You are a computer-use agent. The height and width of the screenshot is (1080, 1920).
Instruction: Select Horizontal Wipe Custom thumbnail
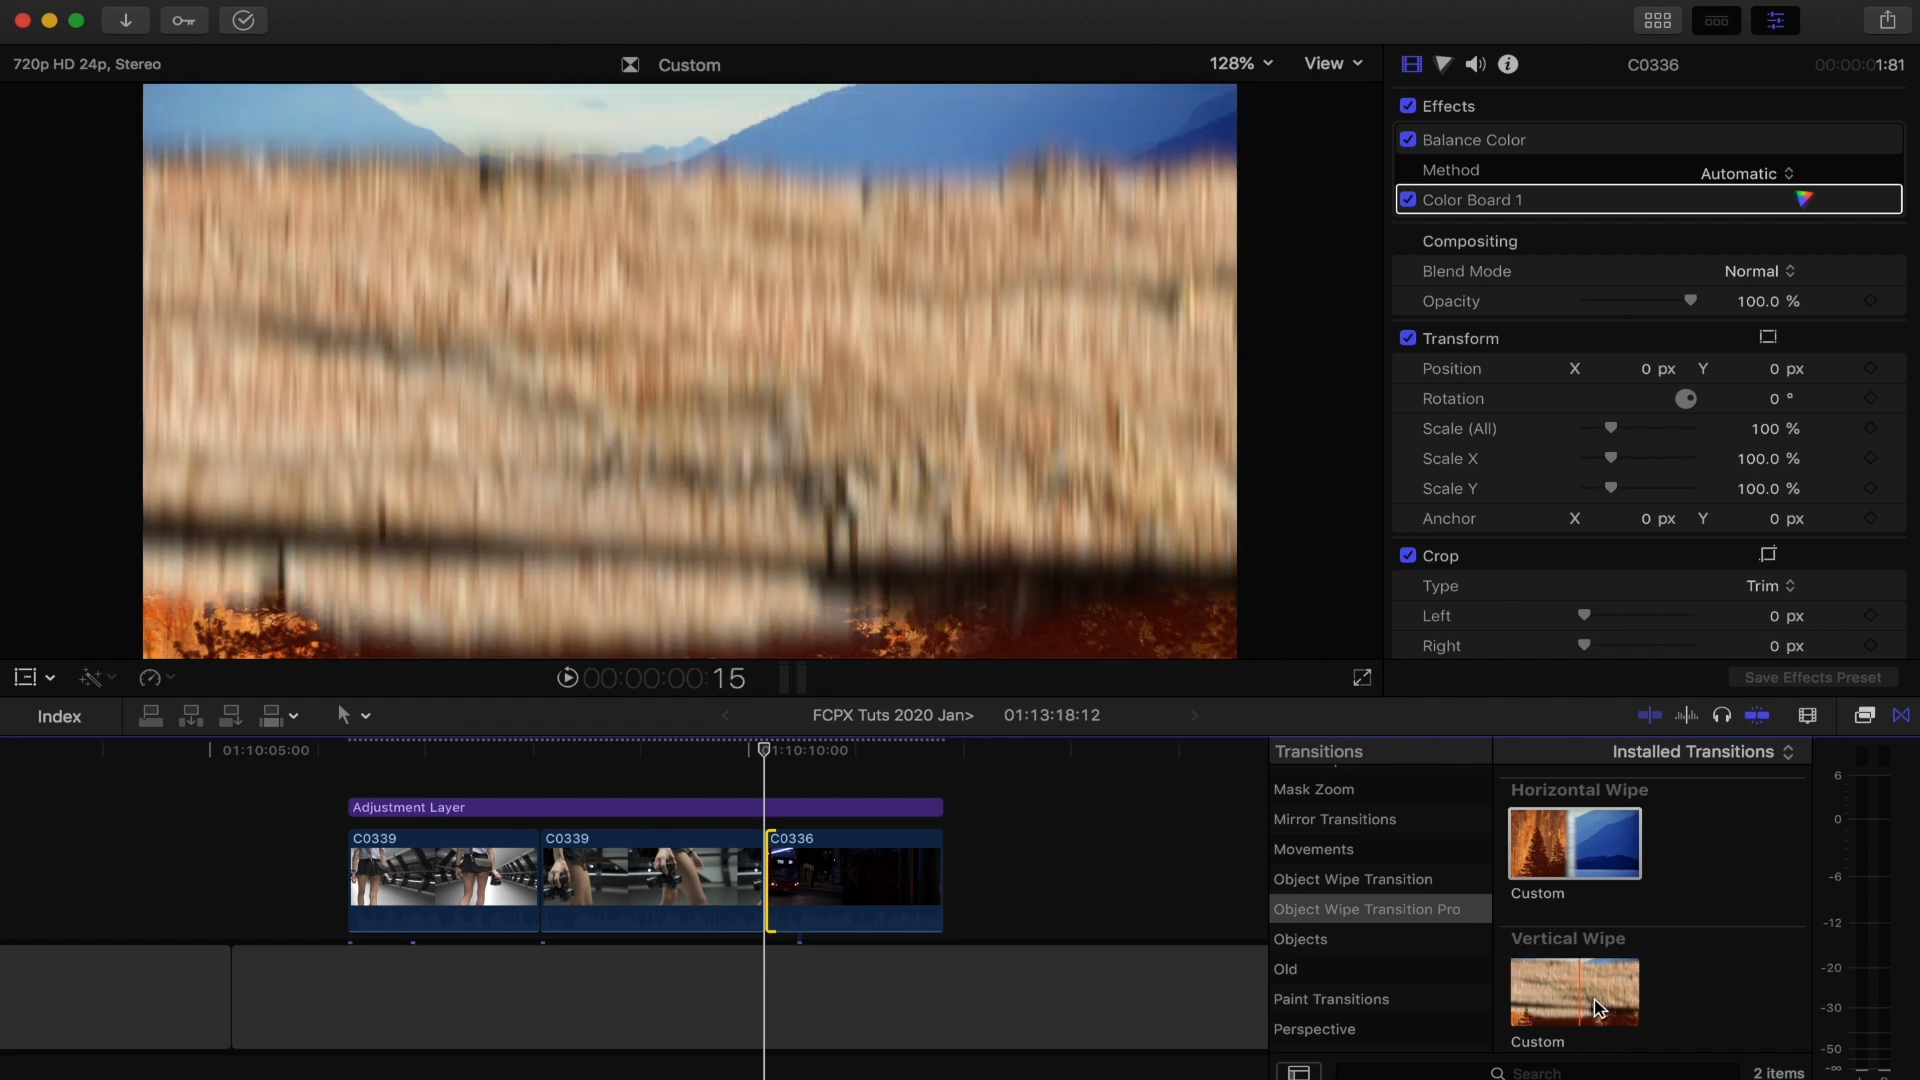pyautogui.click(x=1575, y=843)
